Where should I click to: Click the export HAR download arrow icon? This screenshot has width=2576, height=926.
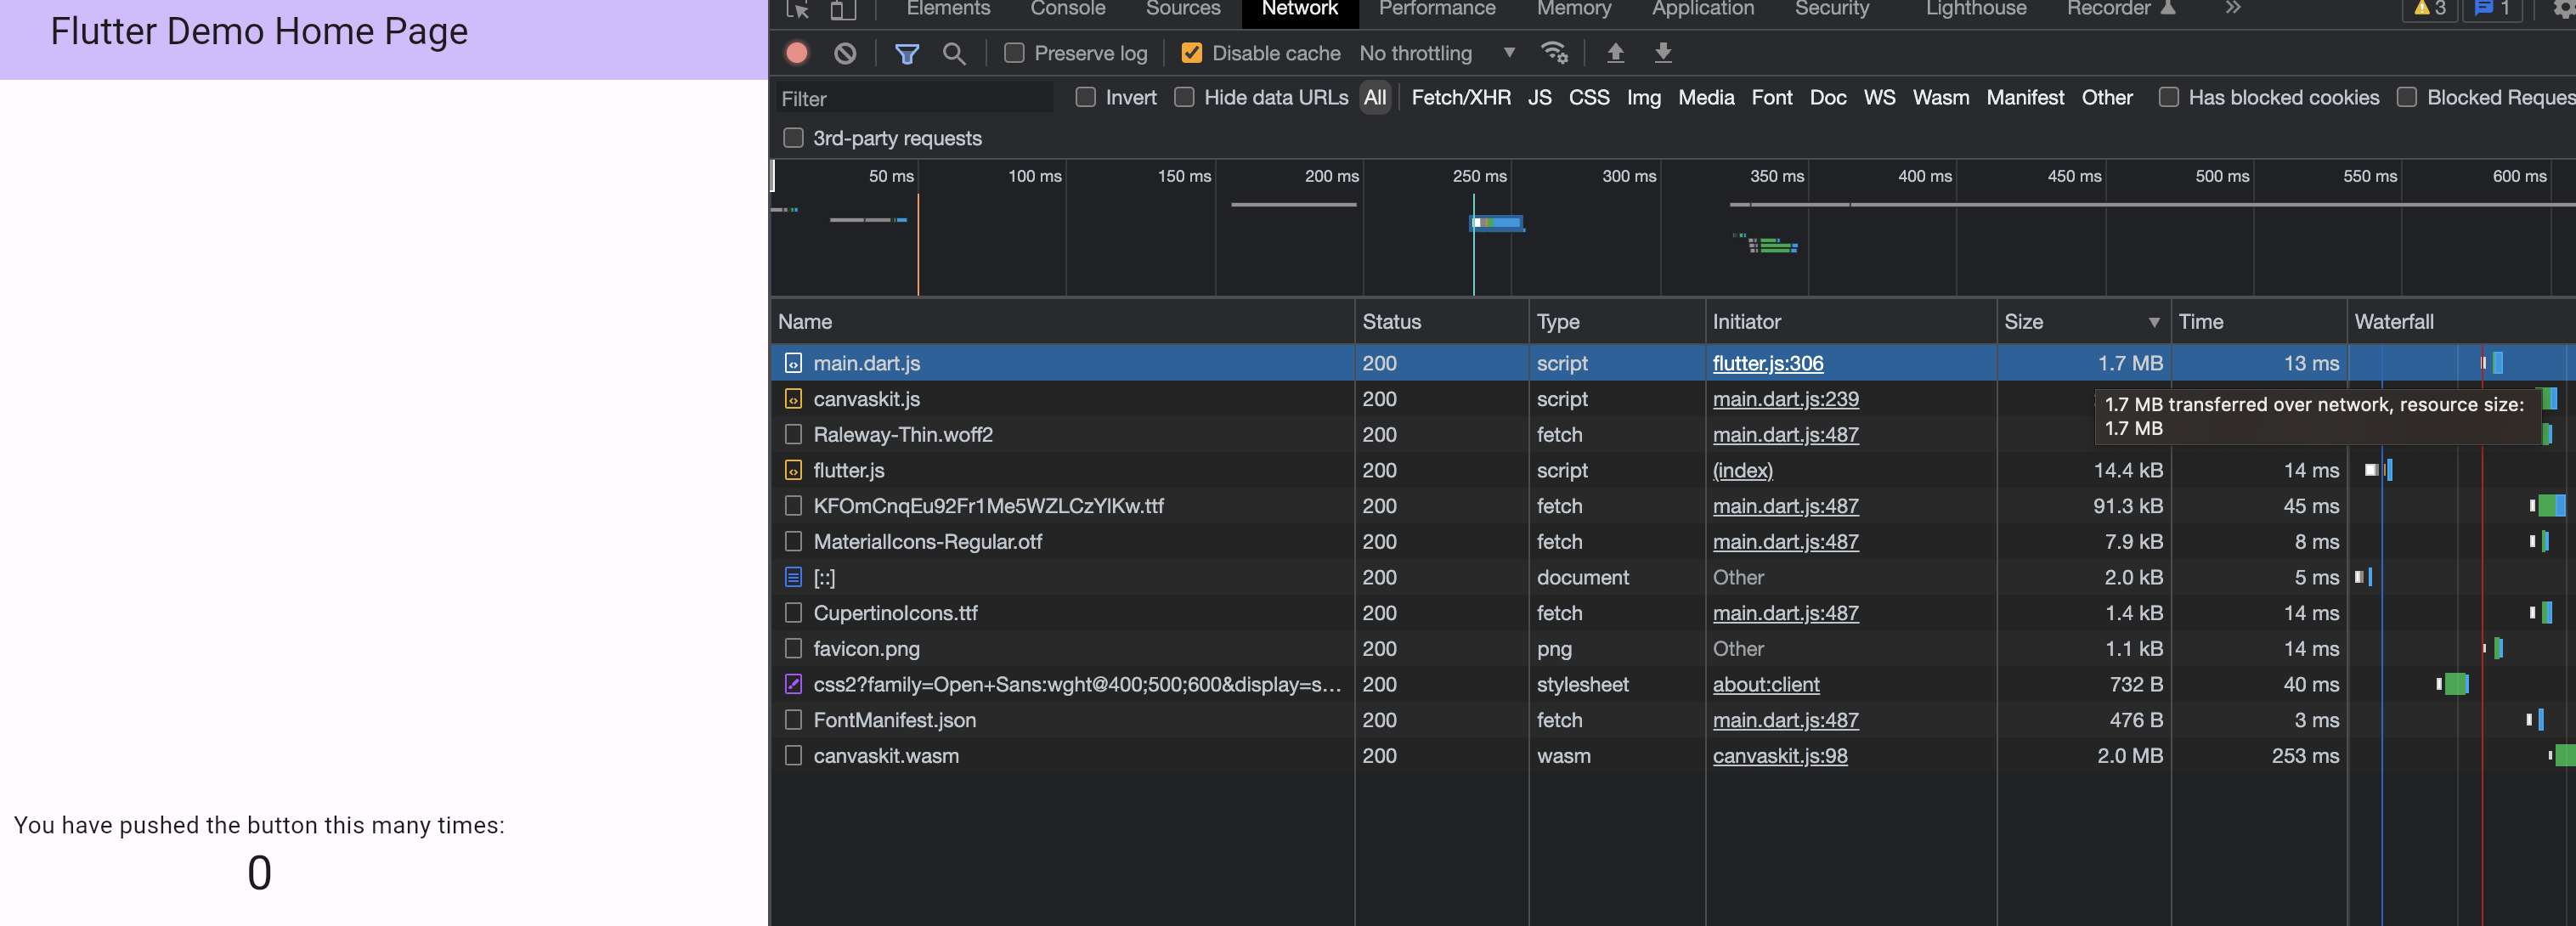point(1662,53)
